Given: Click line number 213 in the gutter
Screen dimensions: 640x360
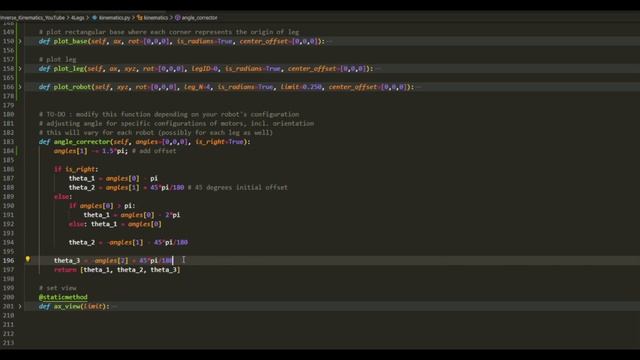Looking at the screenshot, I should 8,343.
